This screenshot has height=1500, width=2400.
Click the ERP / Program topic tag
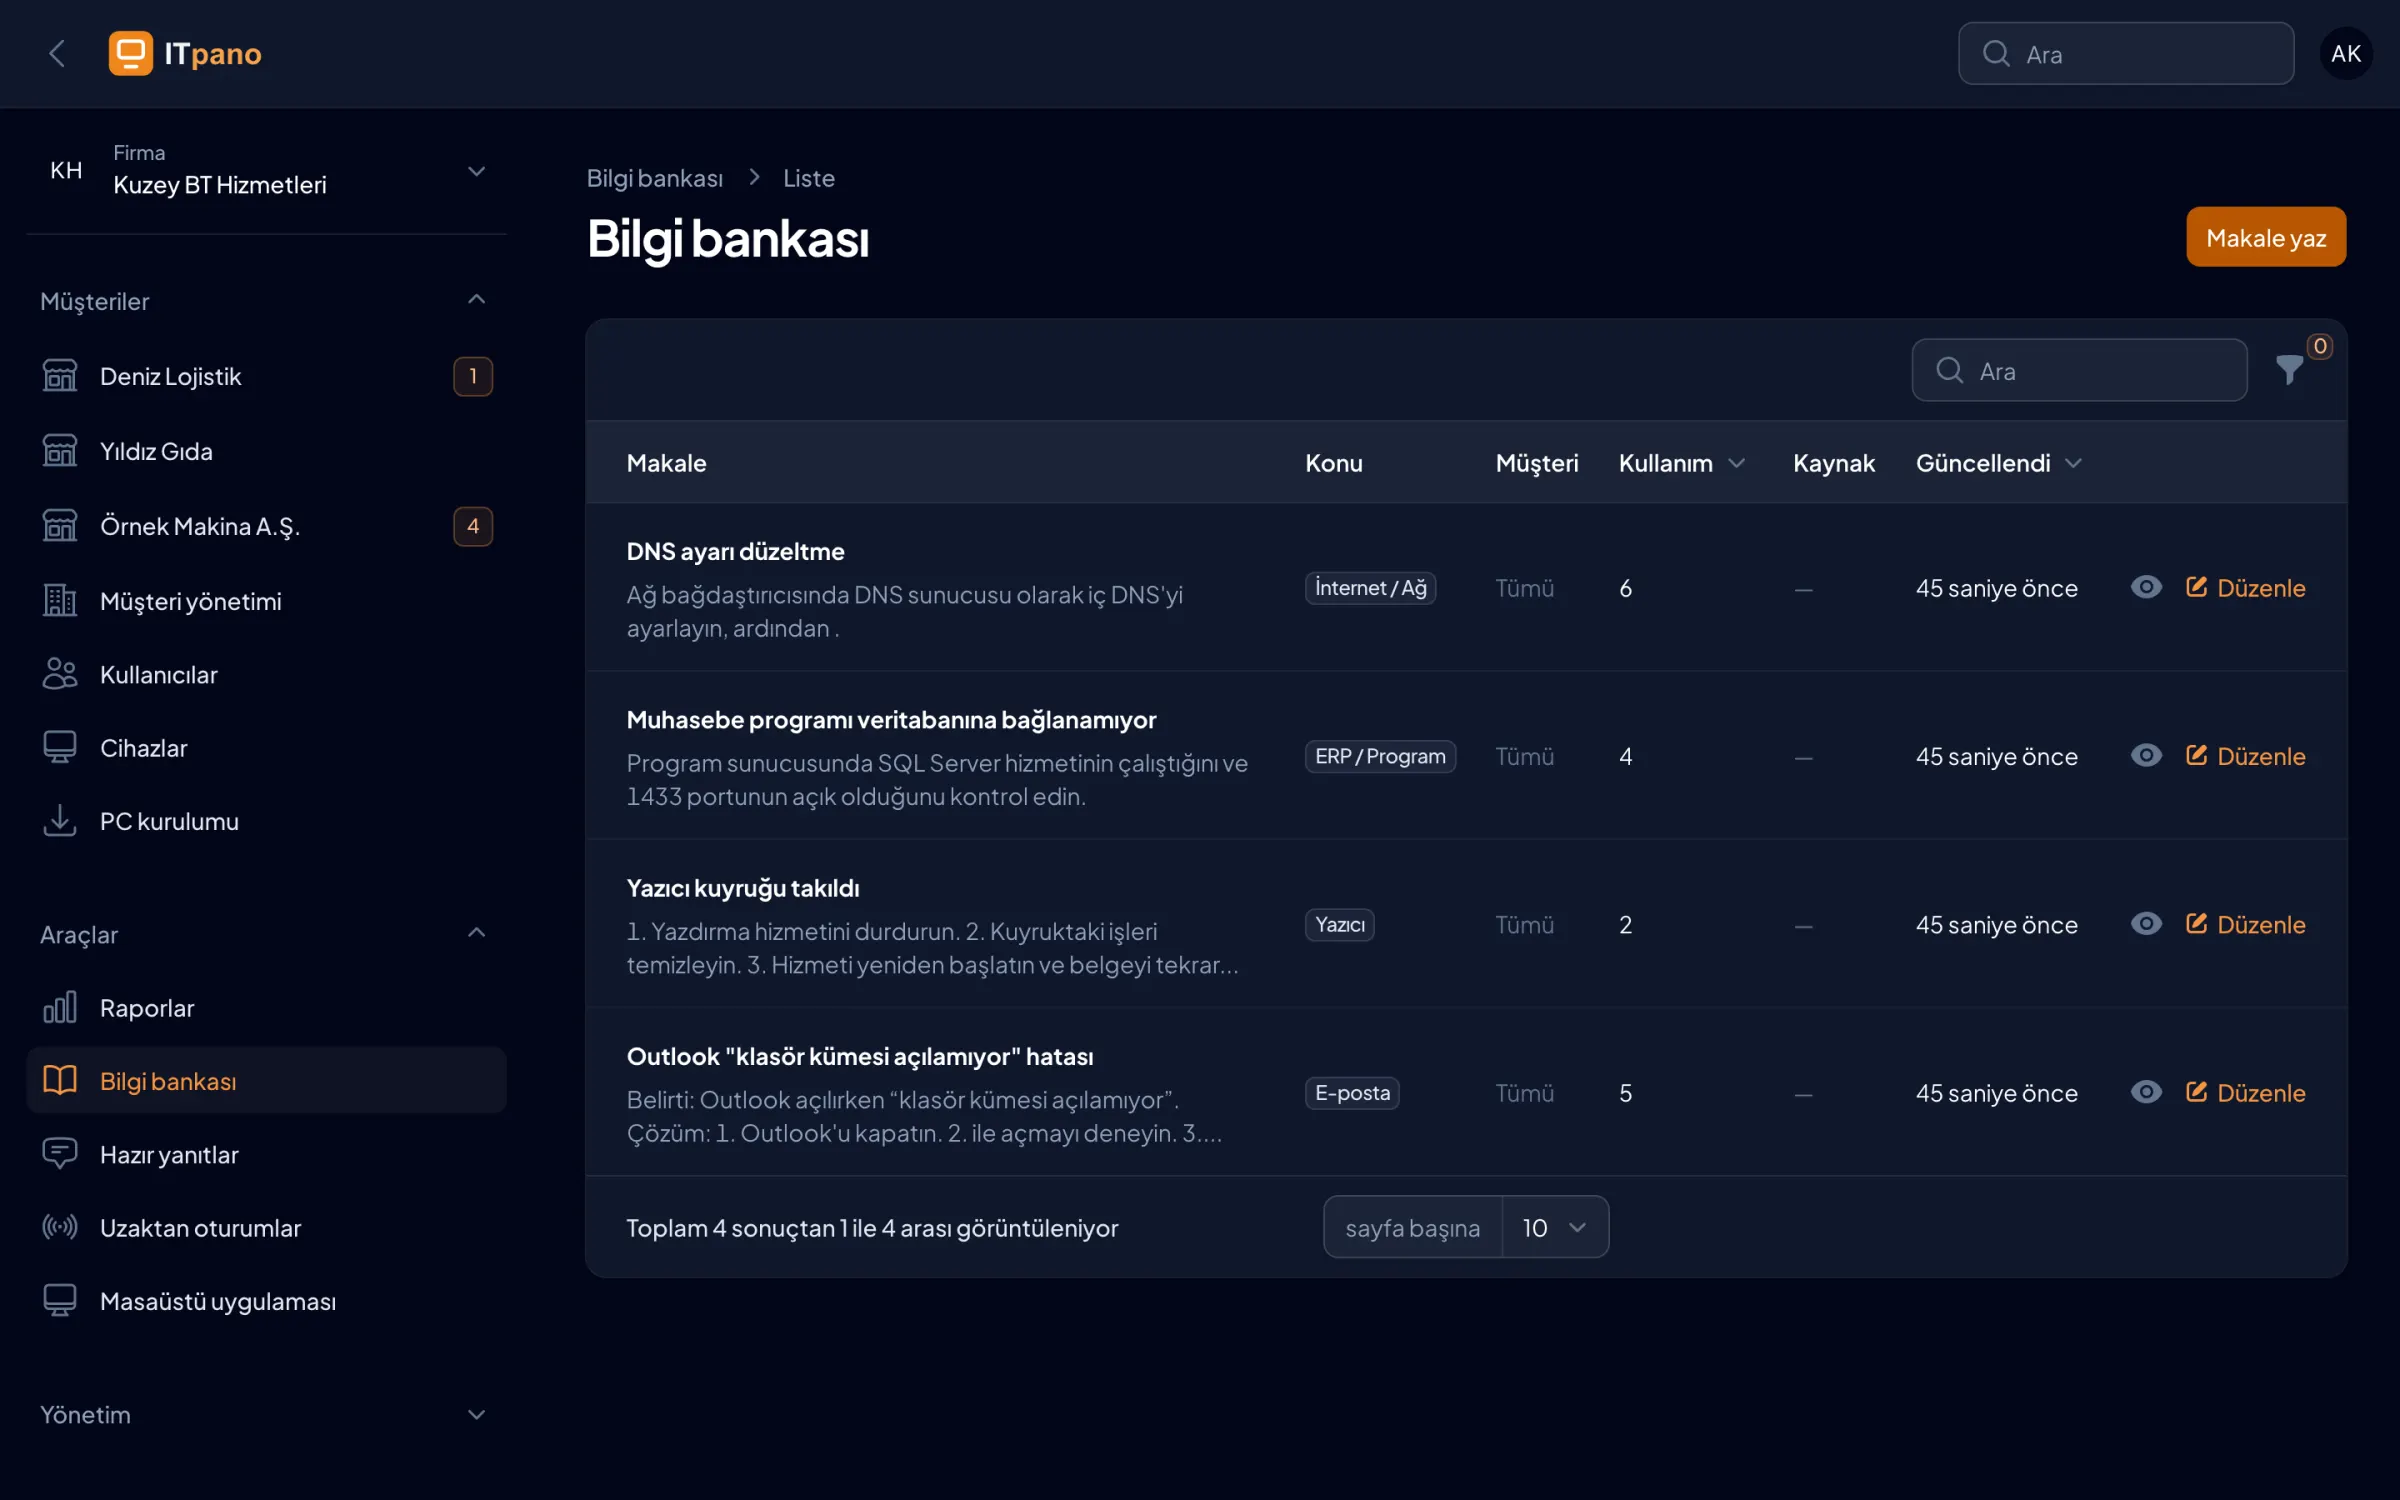point(1380,756)
